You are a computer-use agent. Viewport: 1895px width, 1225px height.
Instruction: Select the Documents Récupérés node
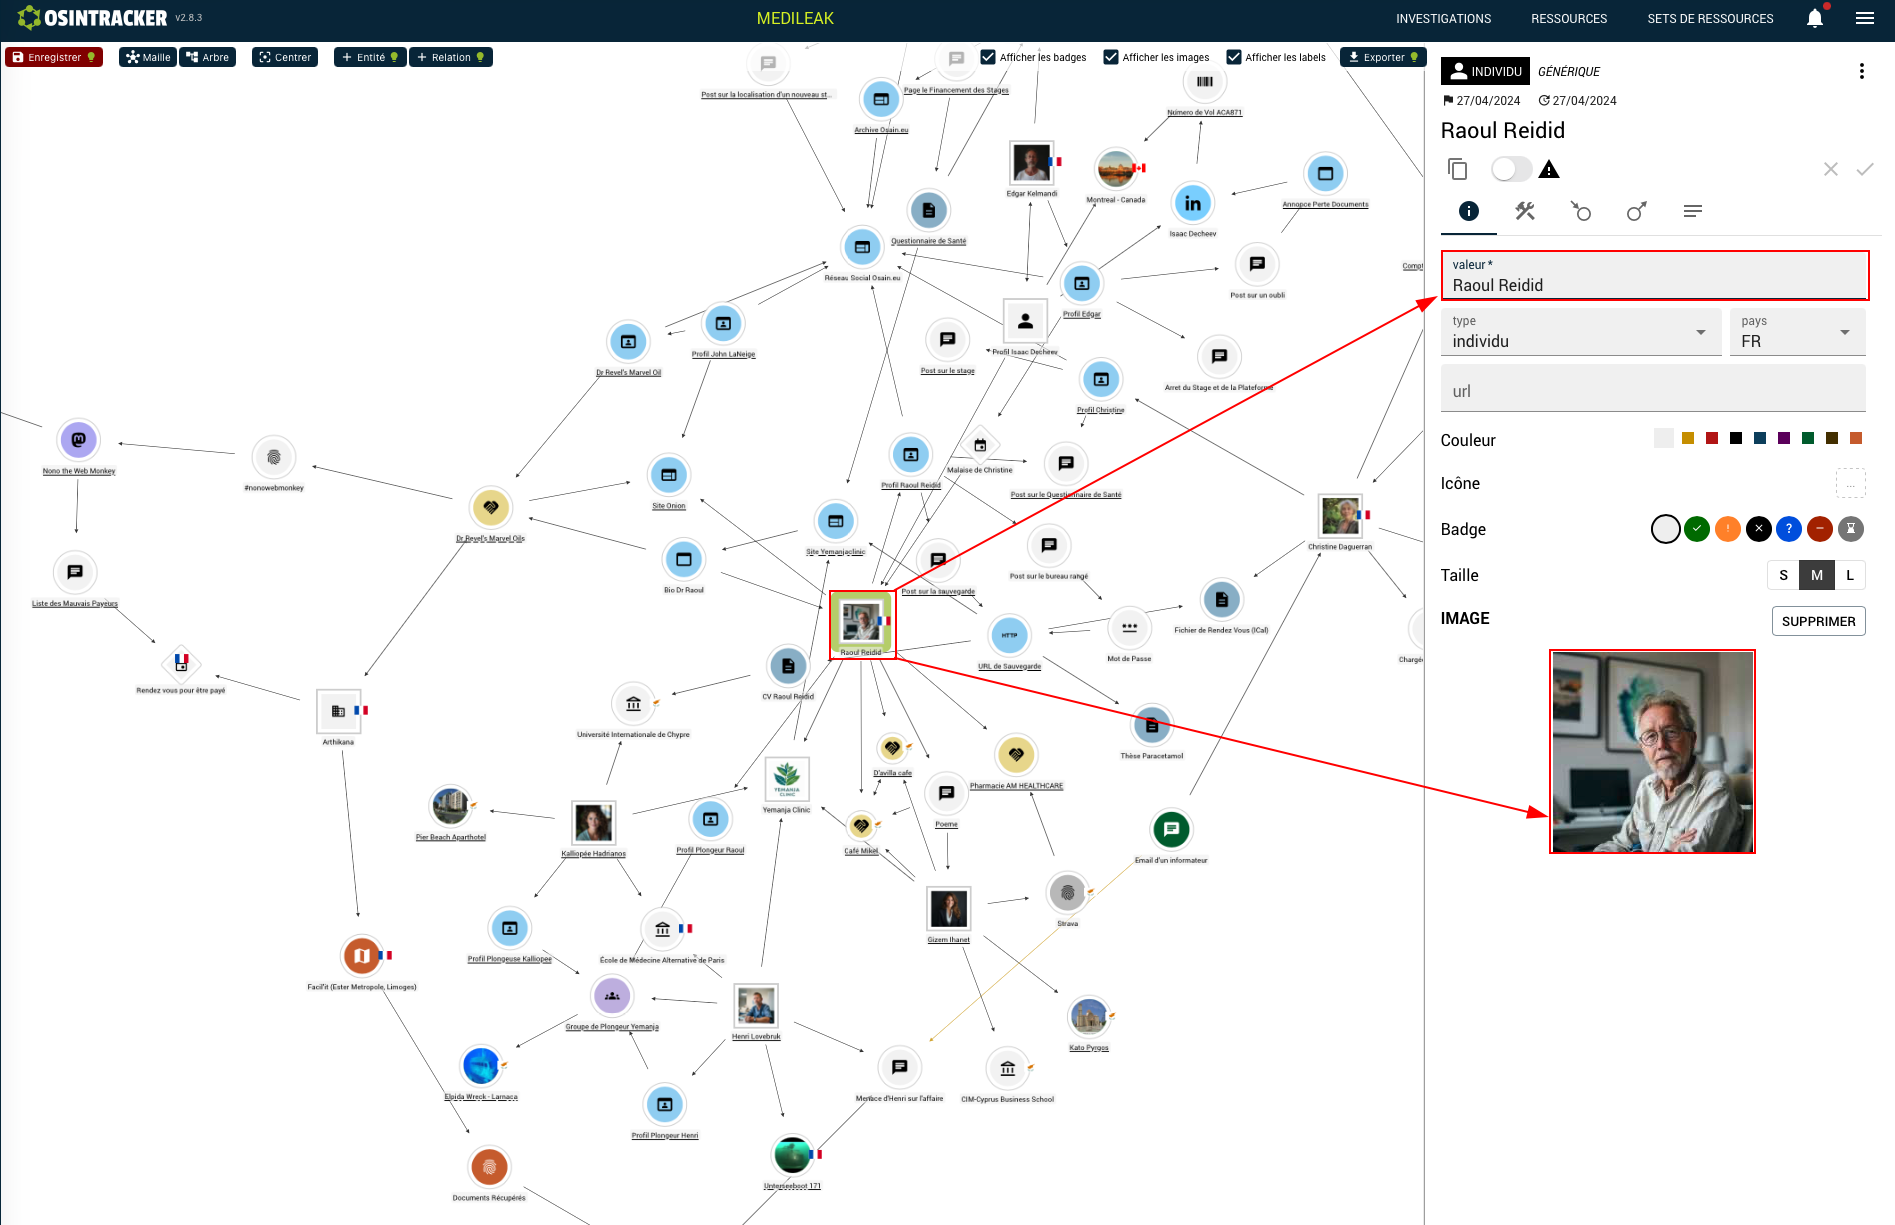(489, 1167)
